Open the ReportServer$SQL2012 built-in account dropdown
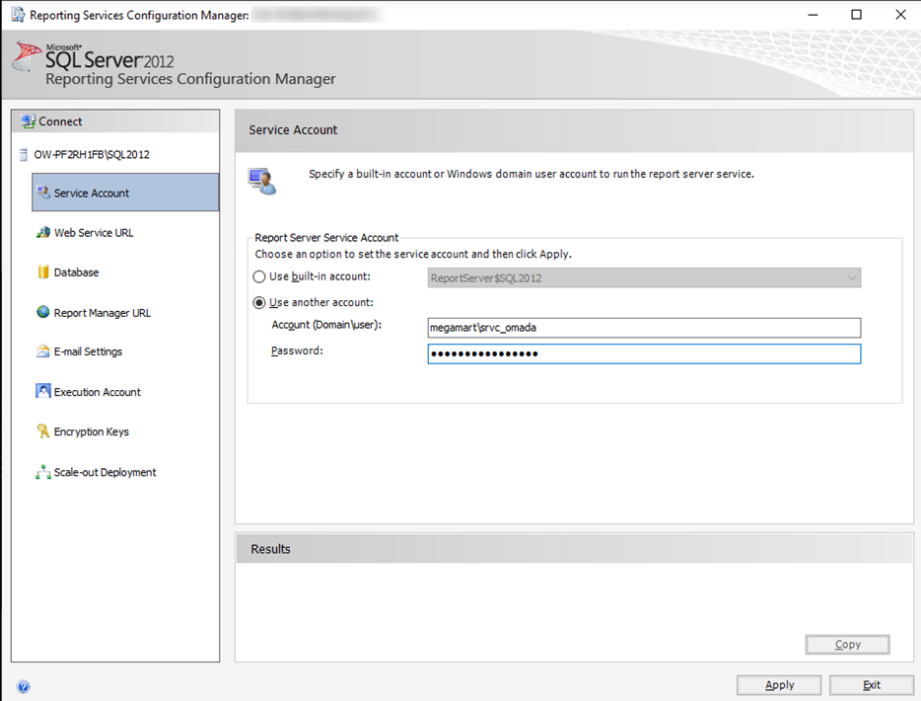The width and height of the screenshot is (921, 701). [x=644, y=278]
